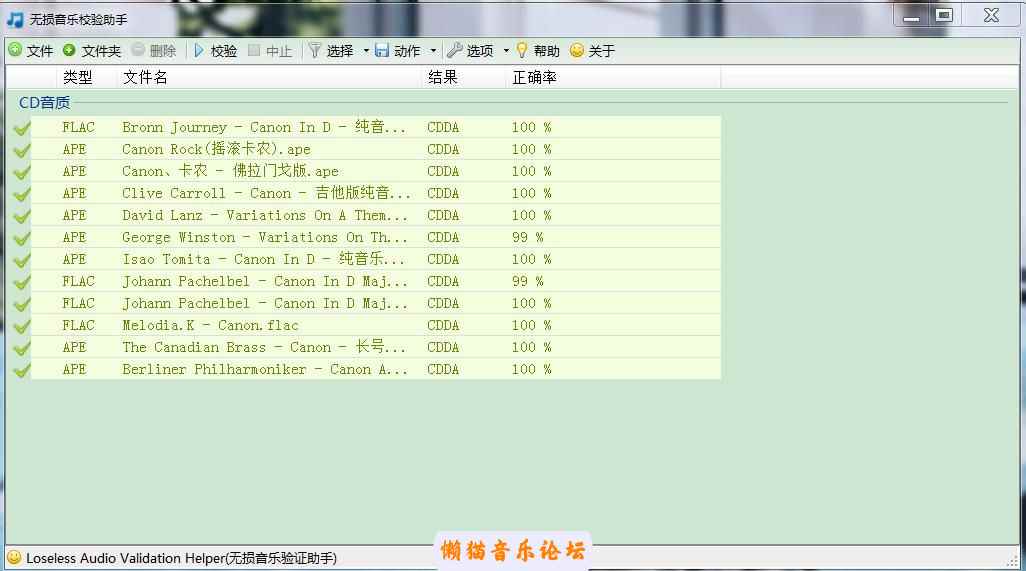Click the 选项 (Options) wrench icon
This screenshot has width=1026, height=571.
tap(455, 50)
